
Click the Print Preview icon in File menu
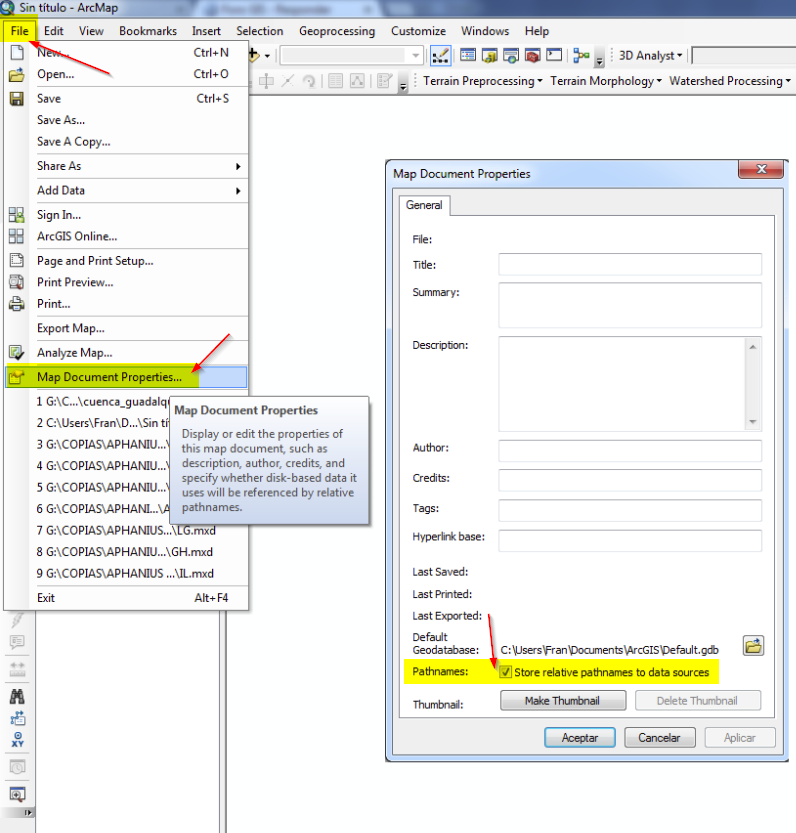click(x=16, y=282)
